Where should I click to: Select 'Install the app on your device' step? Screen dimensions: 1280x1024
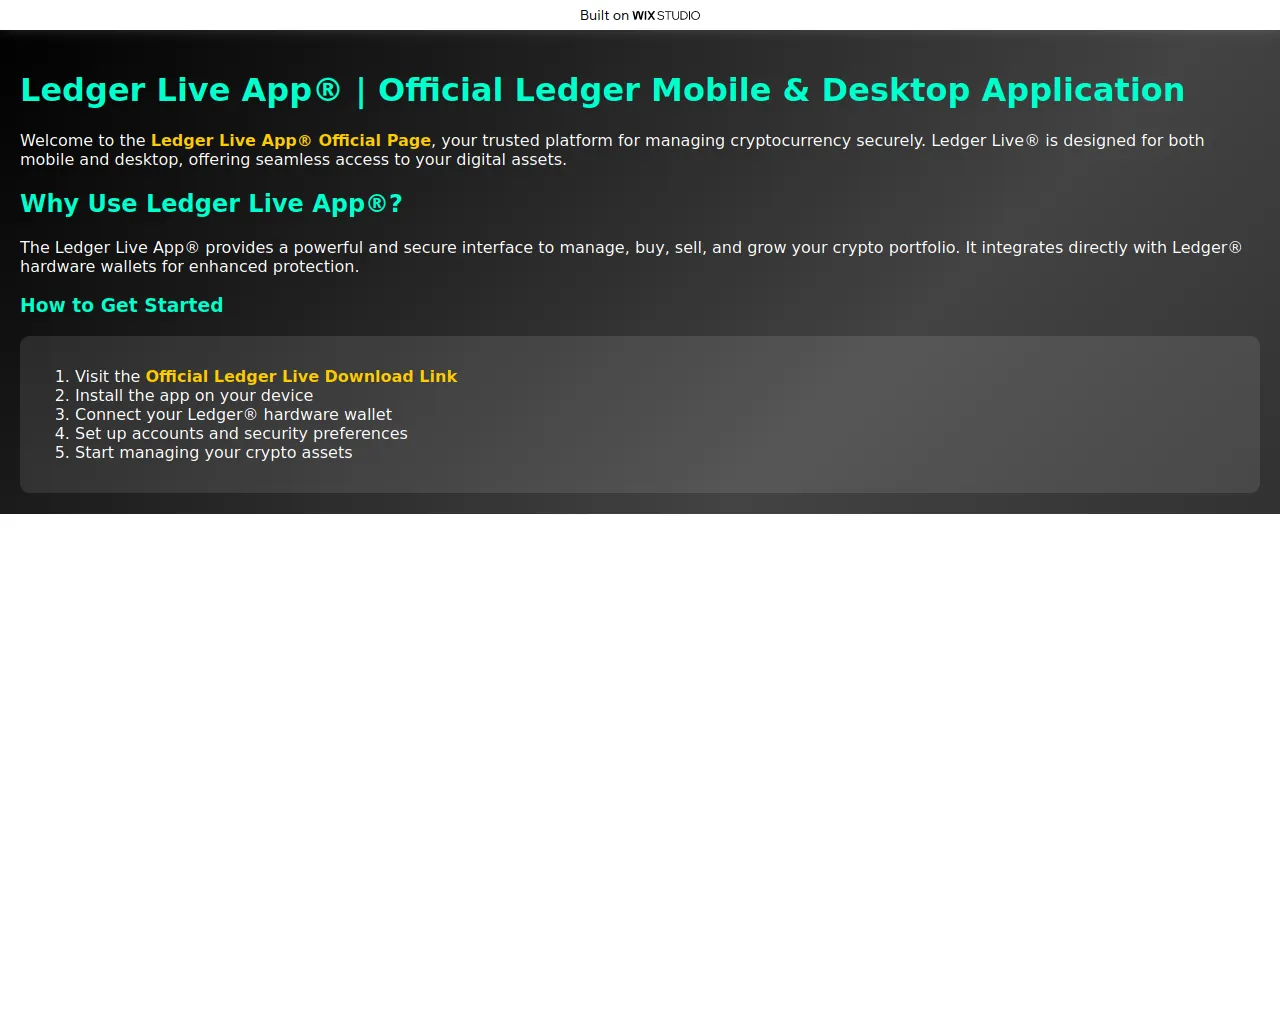tap(194, 396)
